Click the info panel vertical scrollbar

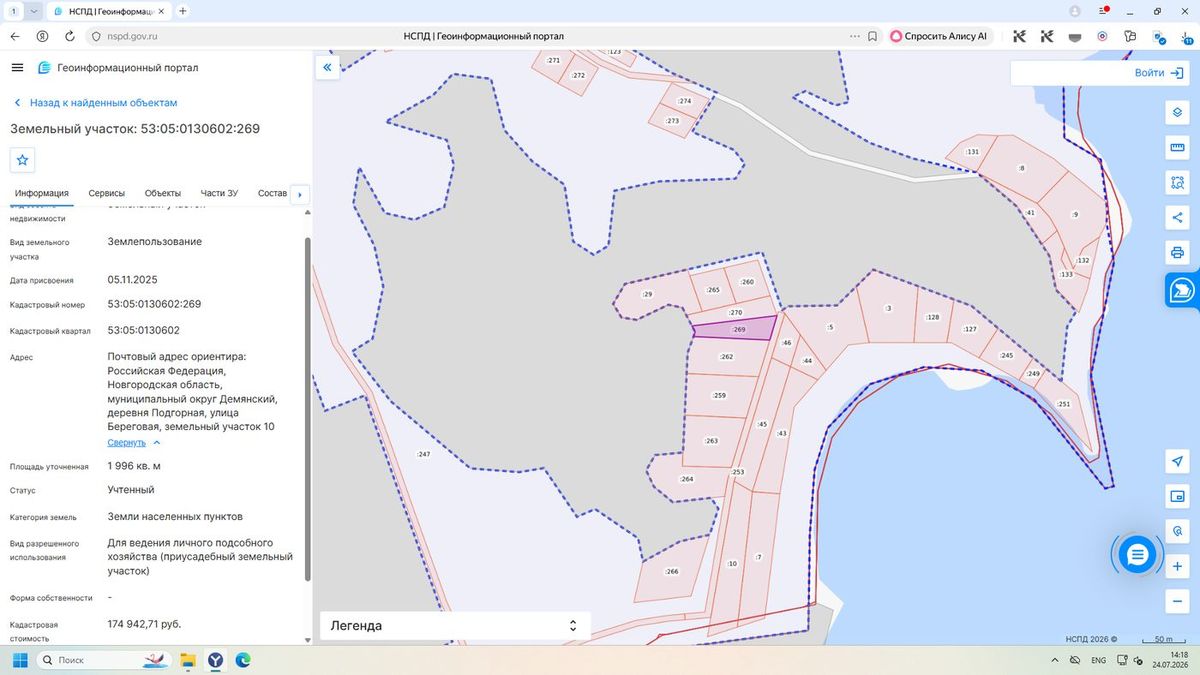[x=307, y=407]
